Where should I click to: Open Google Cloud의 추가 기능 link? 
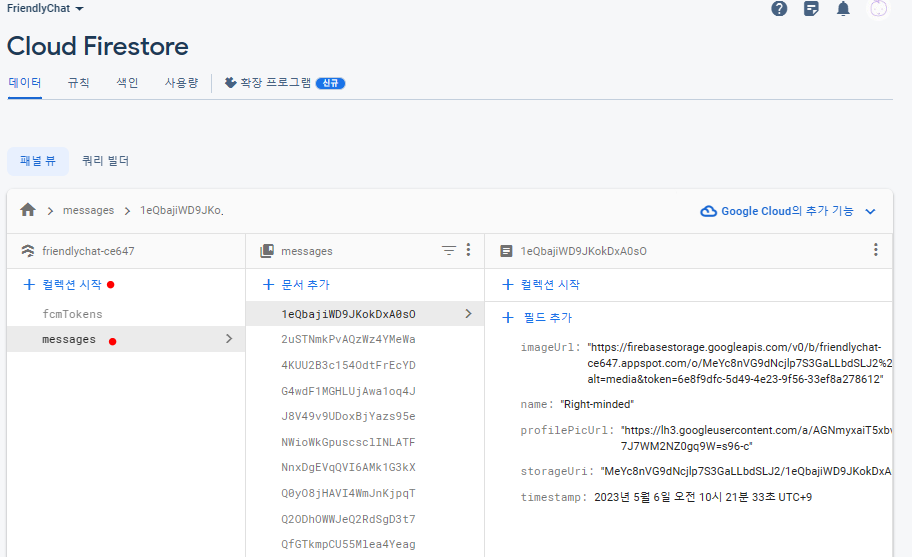[787, 211]
